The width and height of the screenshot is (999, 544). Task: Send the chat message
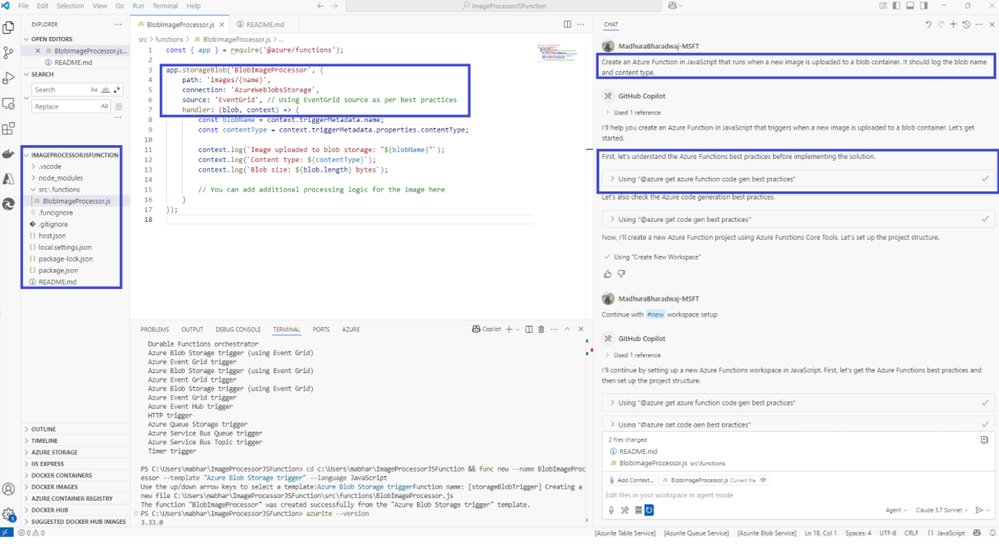tap(979, 510)
